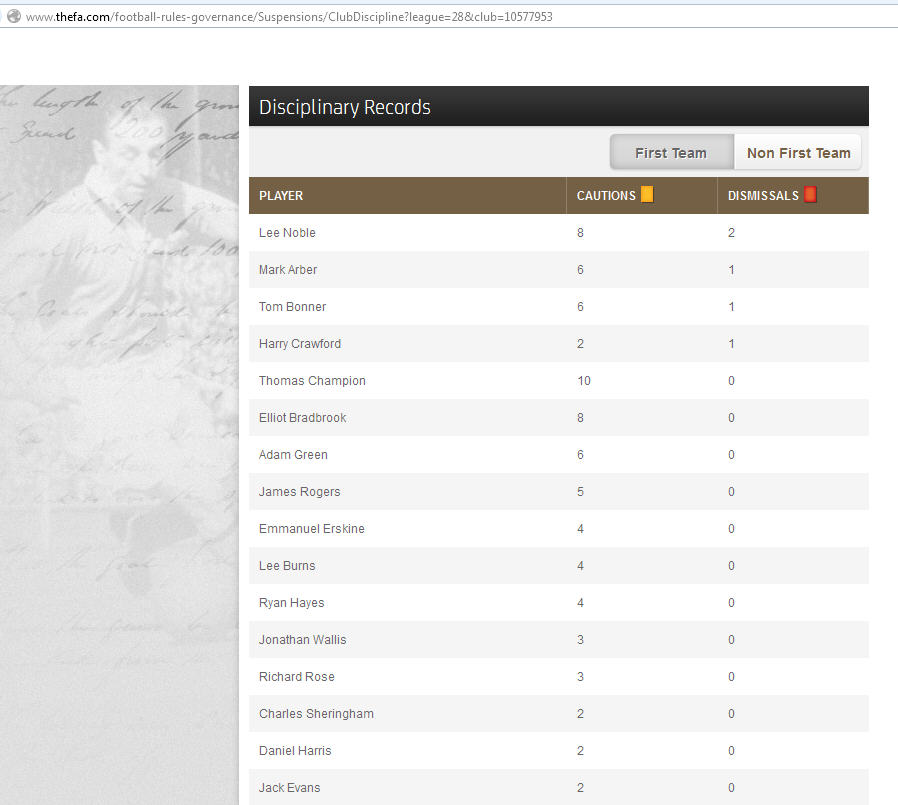Click the historic footballer background image

(119, 445)
